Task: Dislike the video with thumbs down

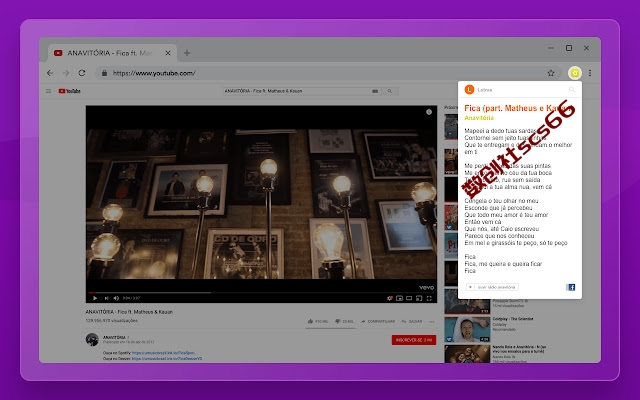Action: pyautogui.click(x=344, y=322)
